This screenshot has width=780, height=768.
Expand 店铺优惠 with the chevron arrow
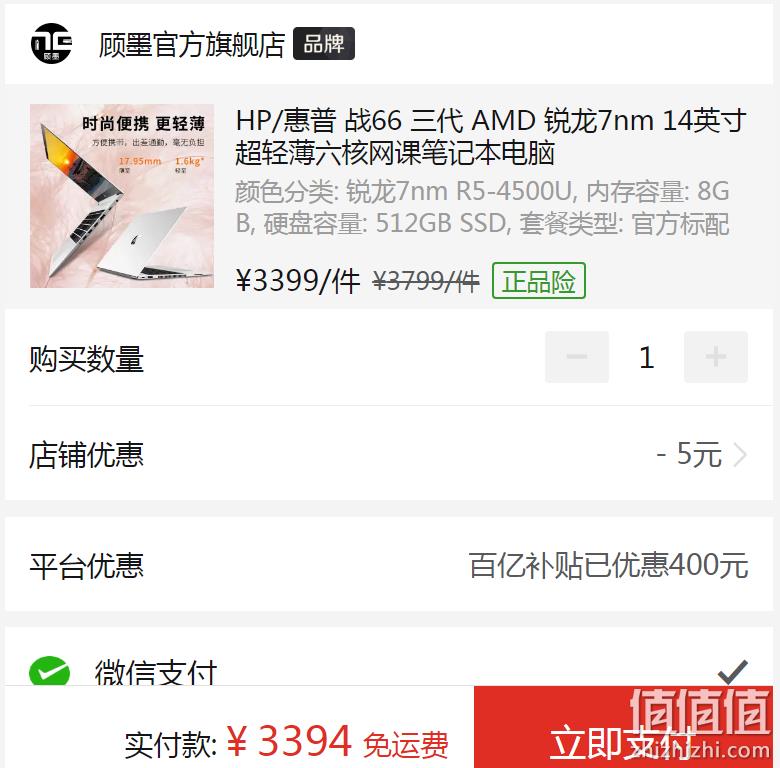tap(741, 454)
